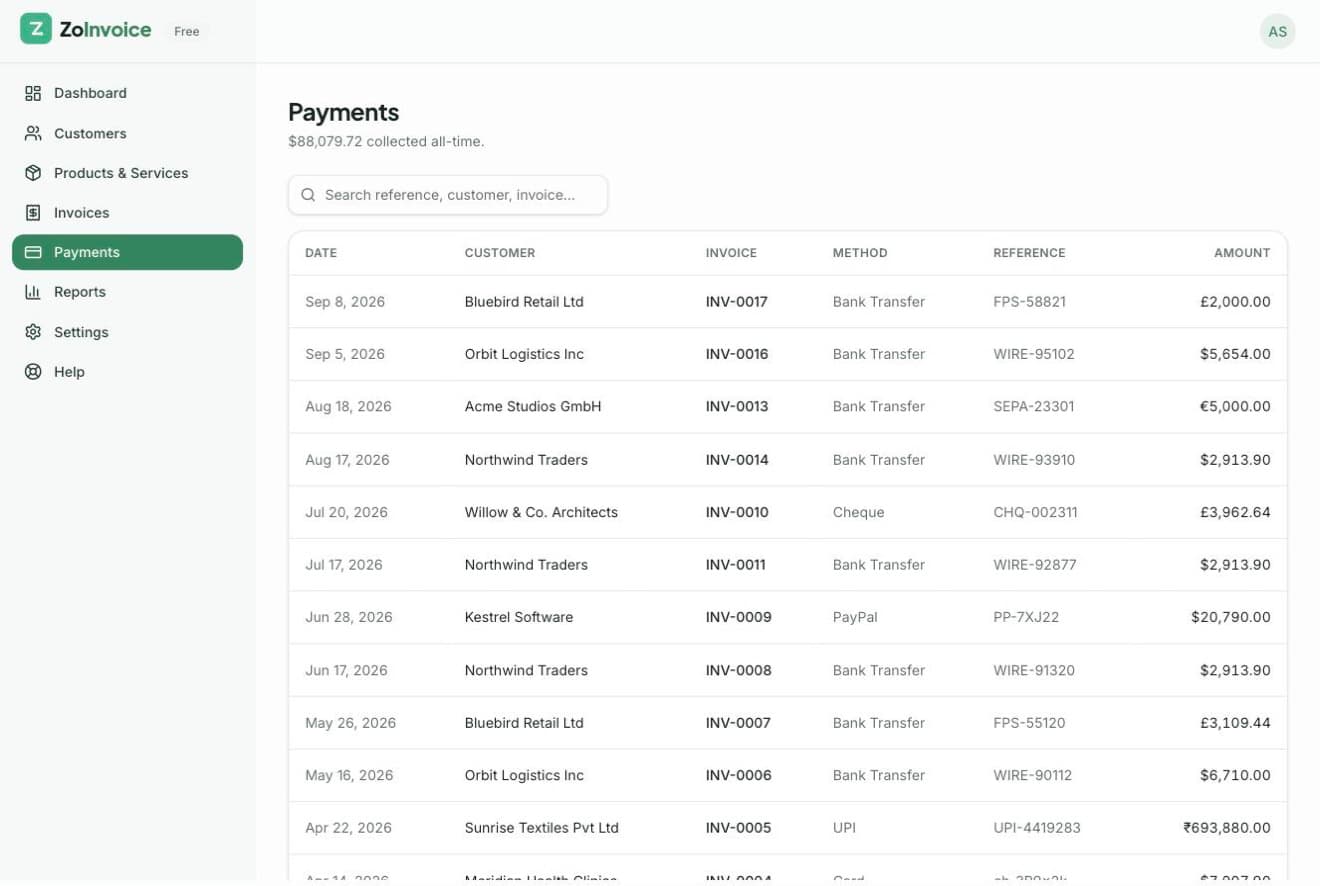Open the Reports label in the sidebar

click(x=80, y=292)
